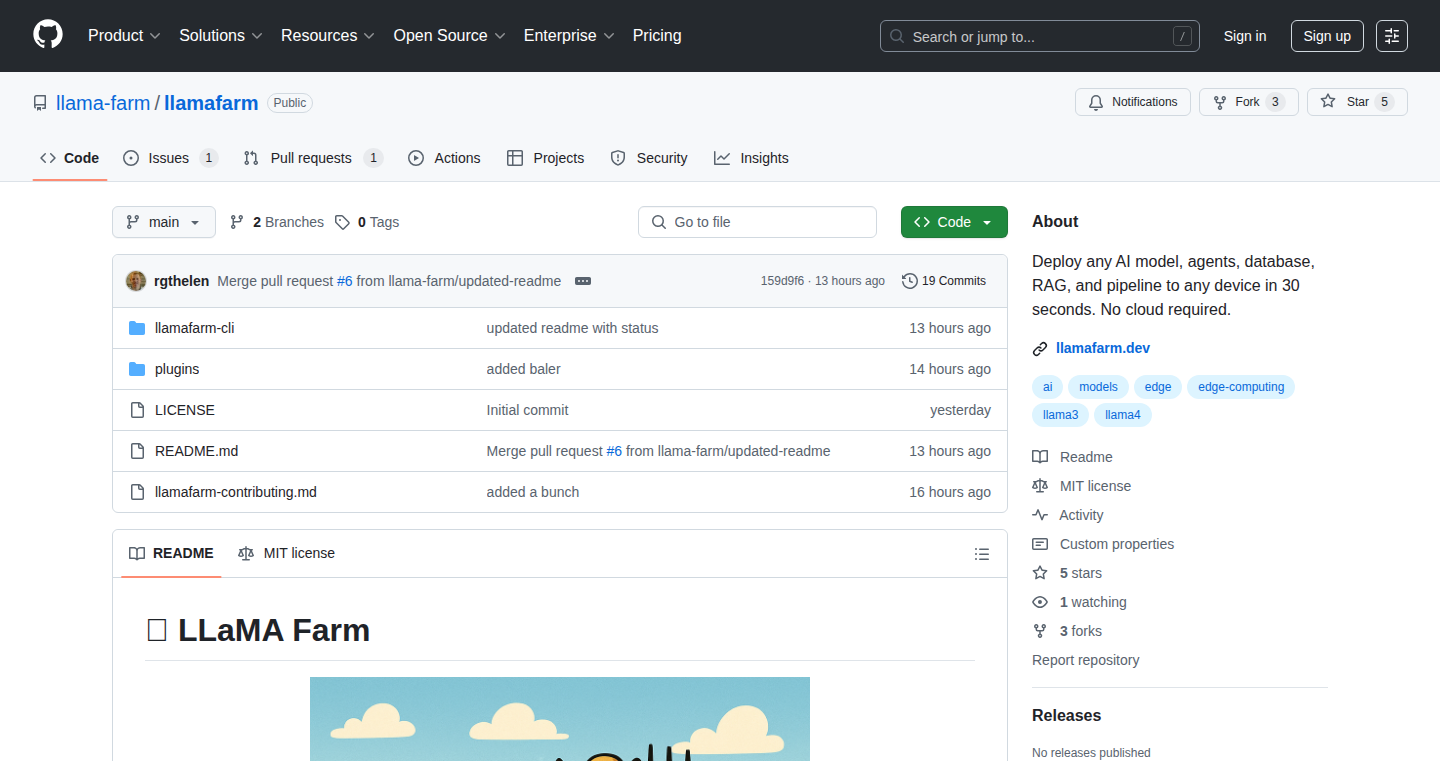1440x761 pixels.
Task: Fork the repository with Fork button
Action: pos(1248,102)
